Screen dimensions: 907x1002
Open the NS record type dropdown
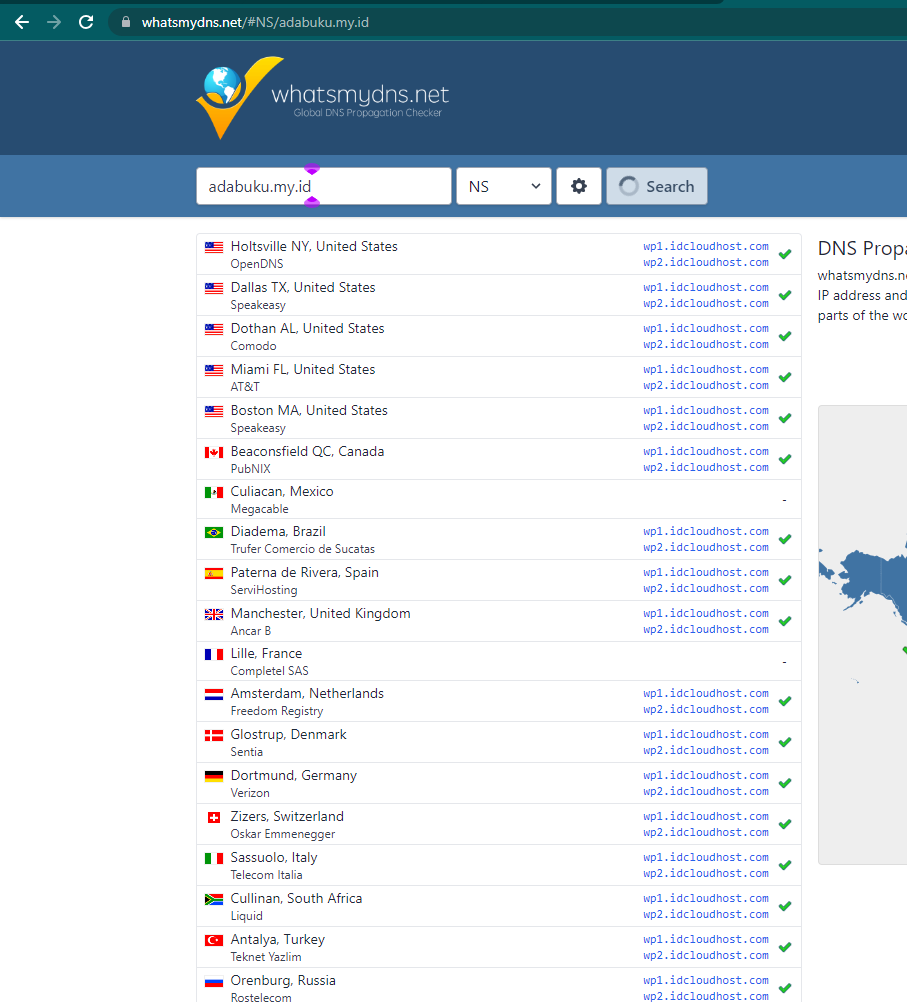504,186
